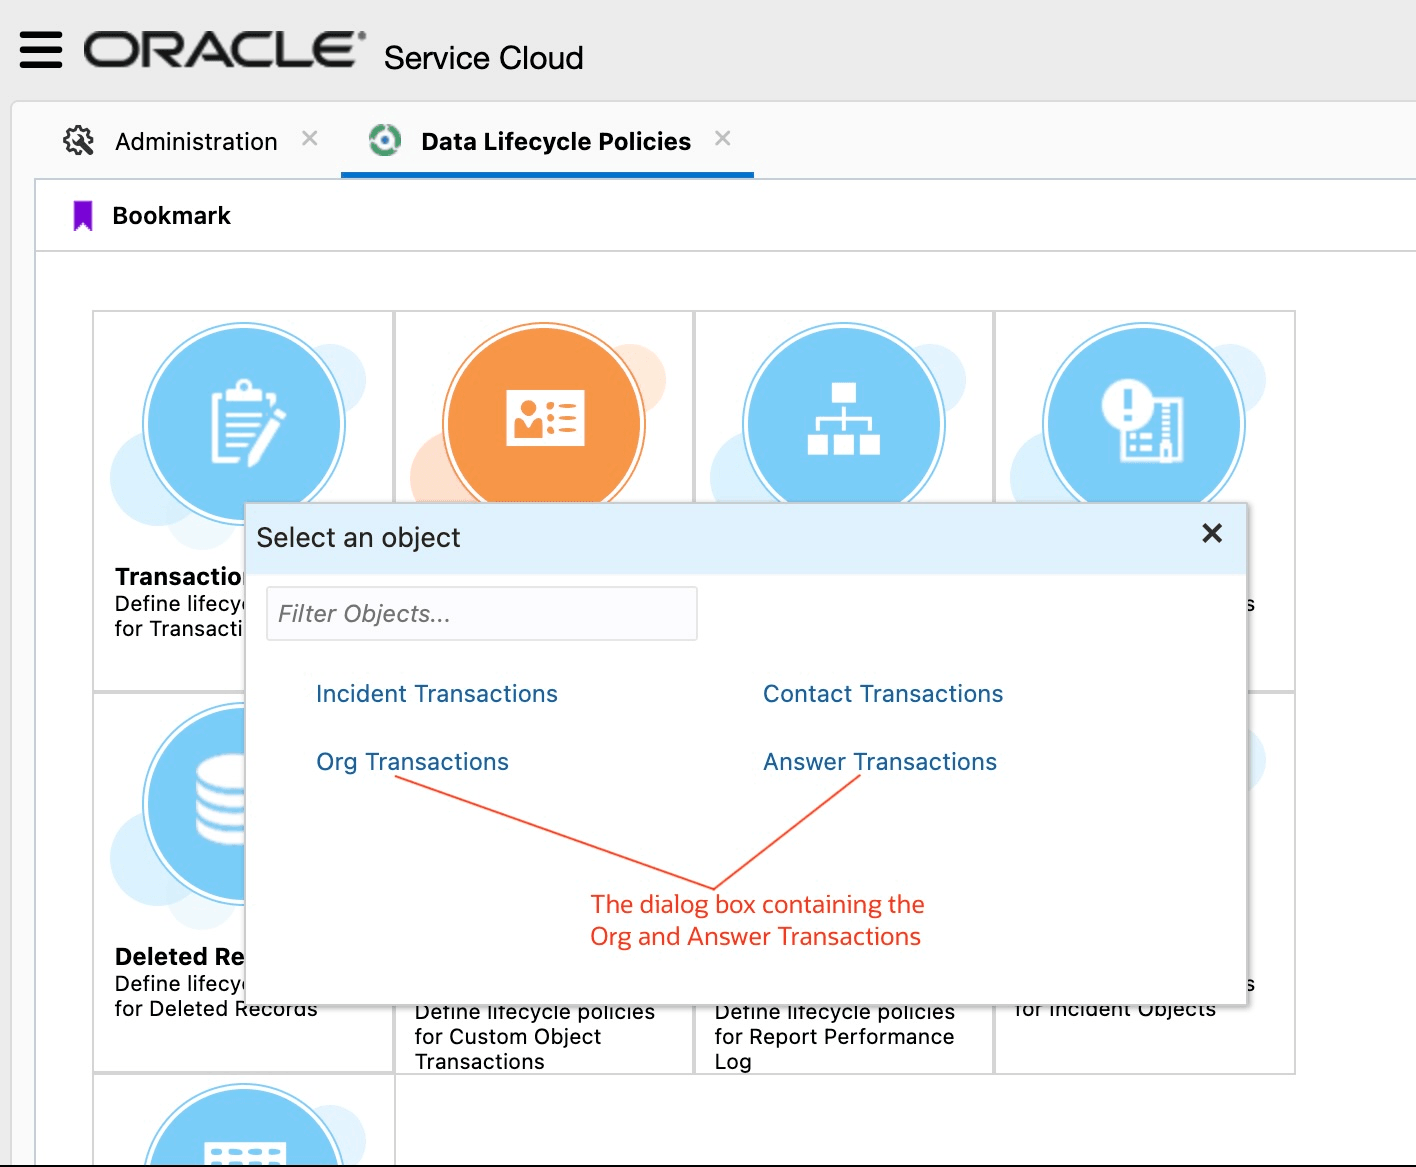Click the Bookmark label

point(172,216)
